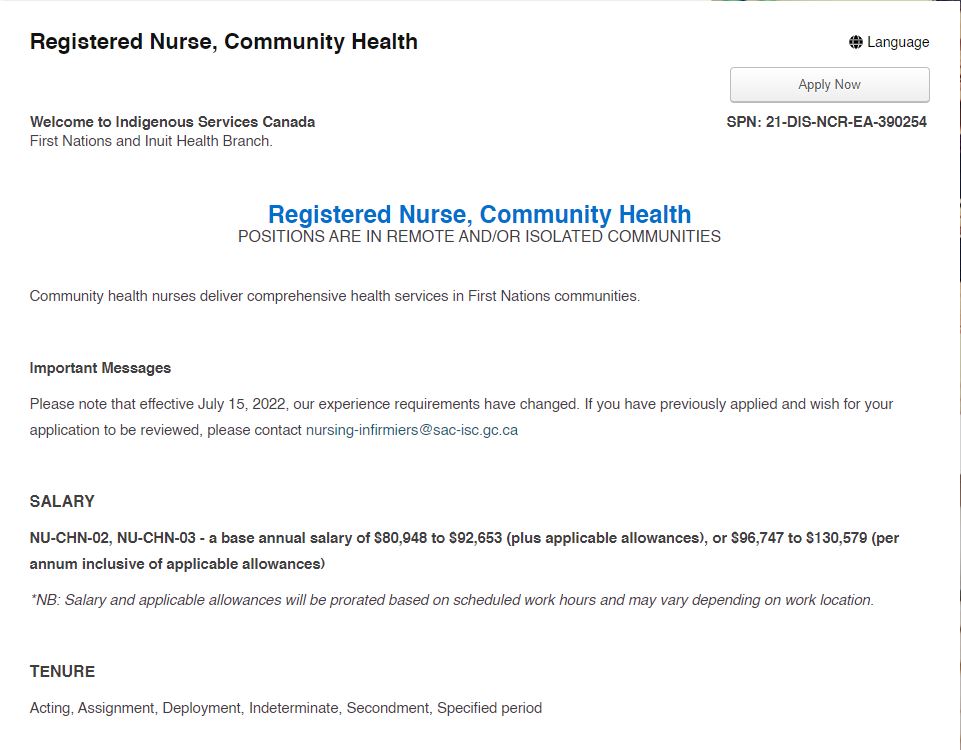
Task: Click the Important Messages heading
Action: click(x=100, y=368)
